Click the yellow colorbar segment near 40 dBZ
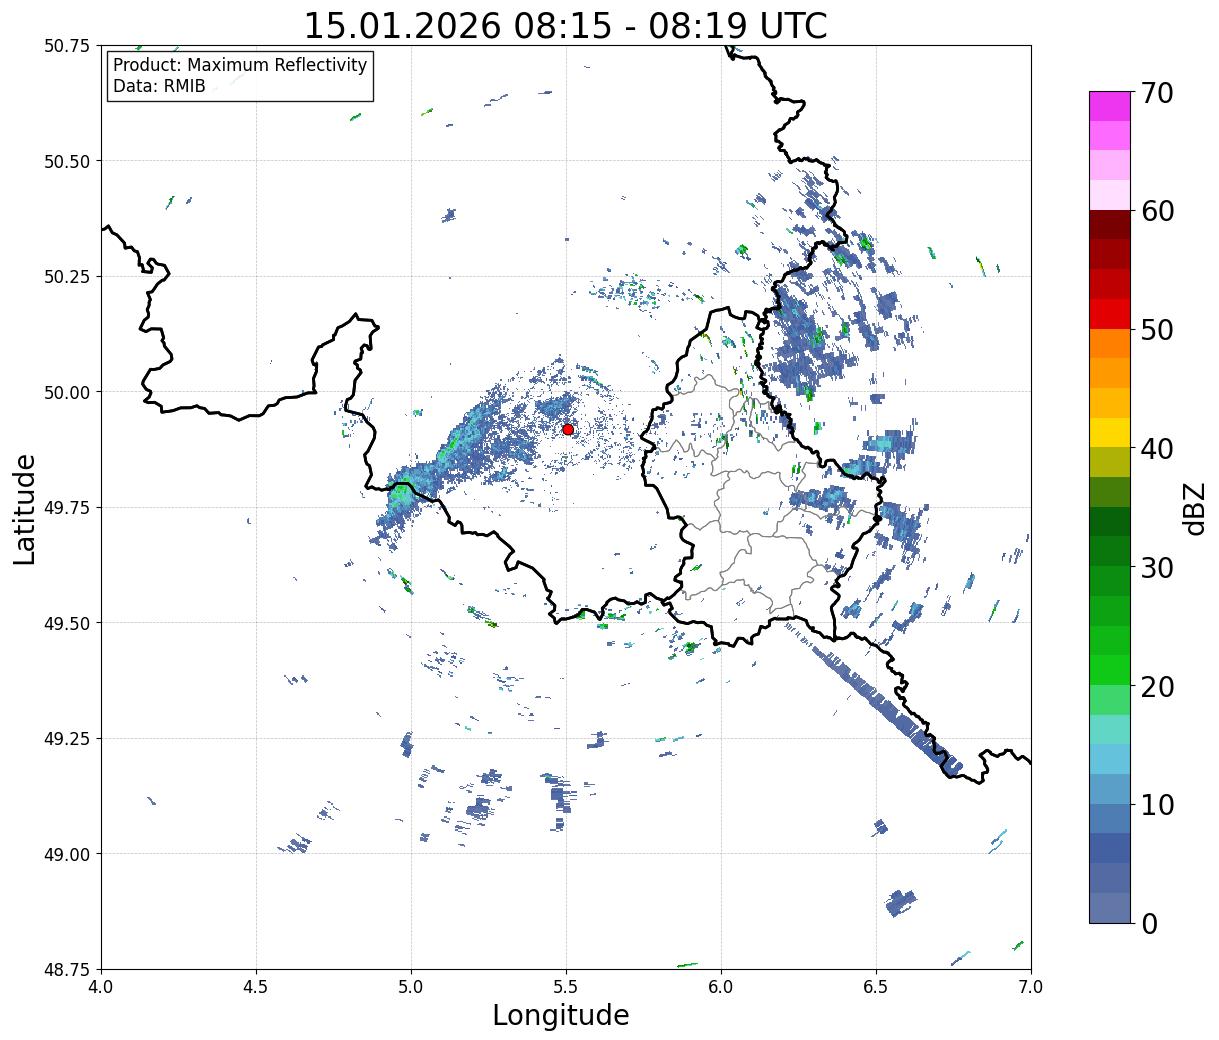Viewport: 1219px width, 1040px height. pos(1110,432)
